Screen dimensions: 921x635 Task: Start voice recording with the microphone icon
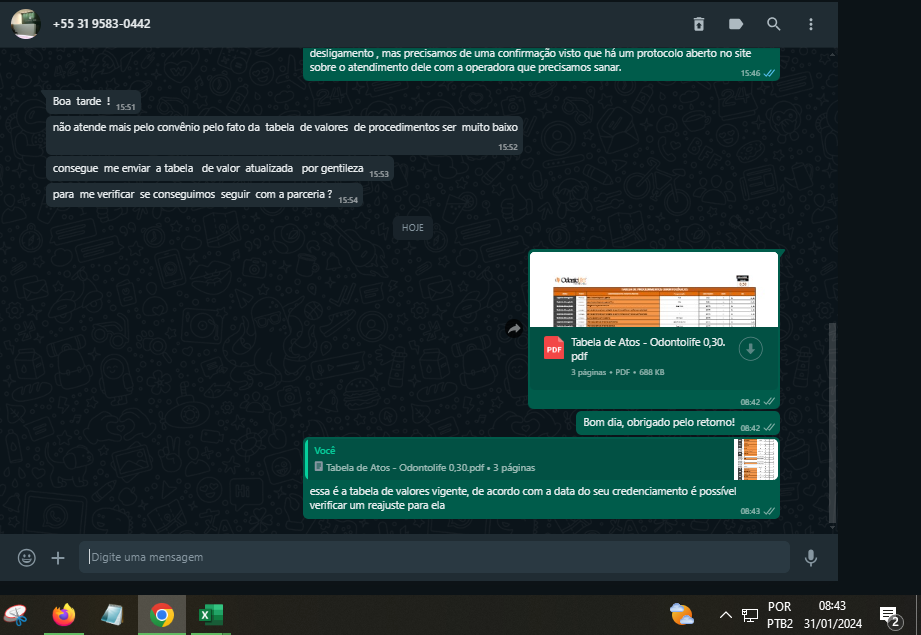coord(810,558)
